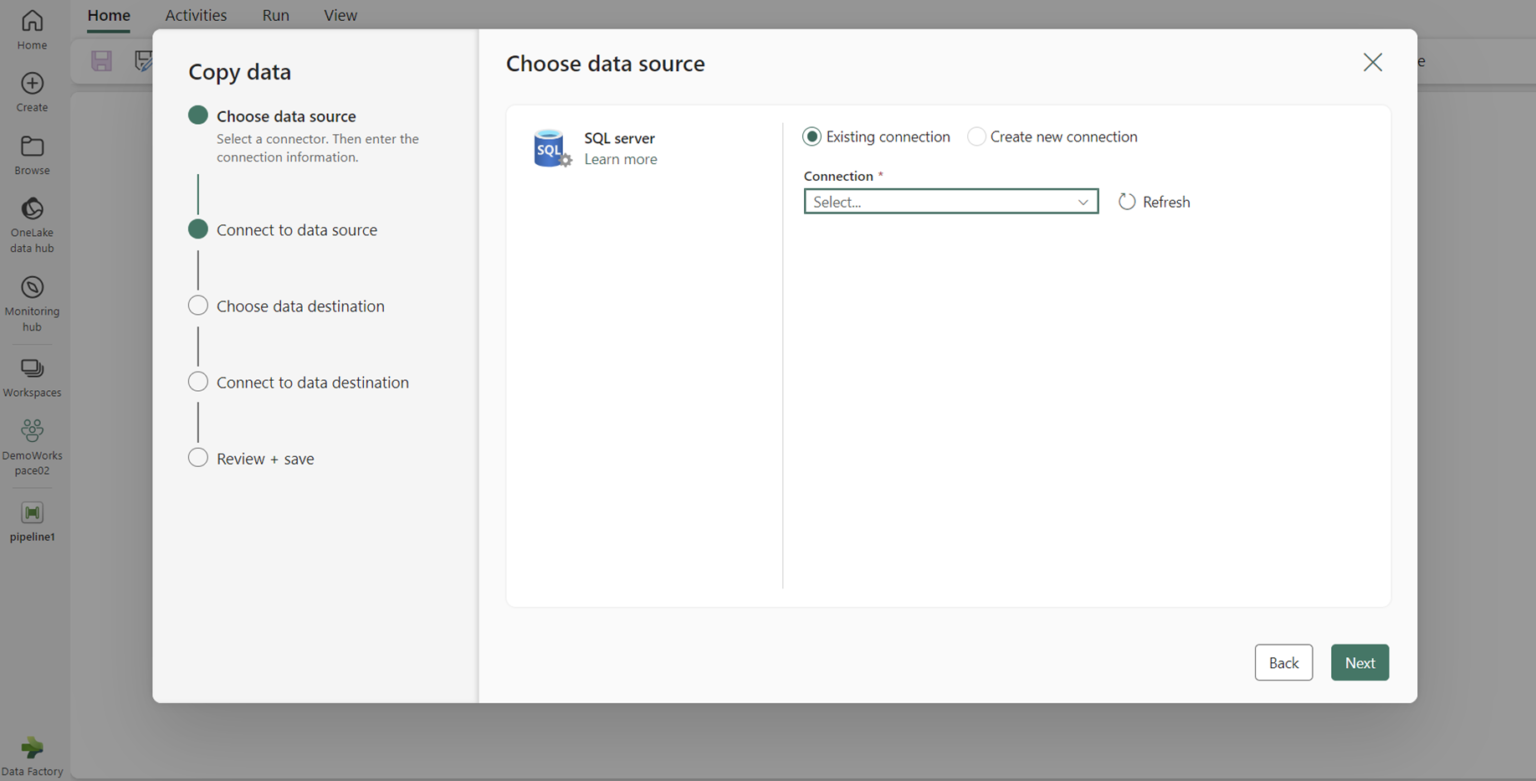Switch to the View tab

(340, 15)
